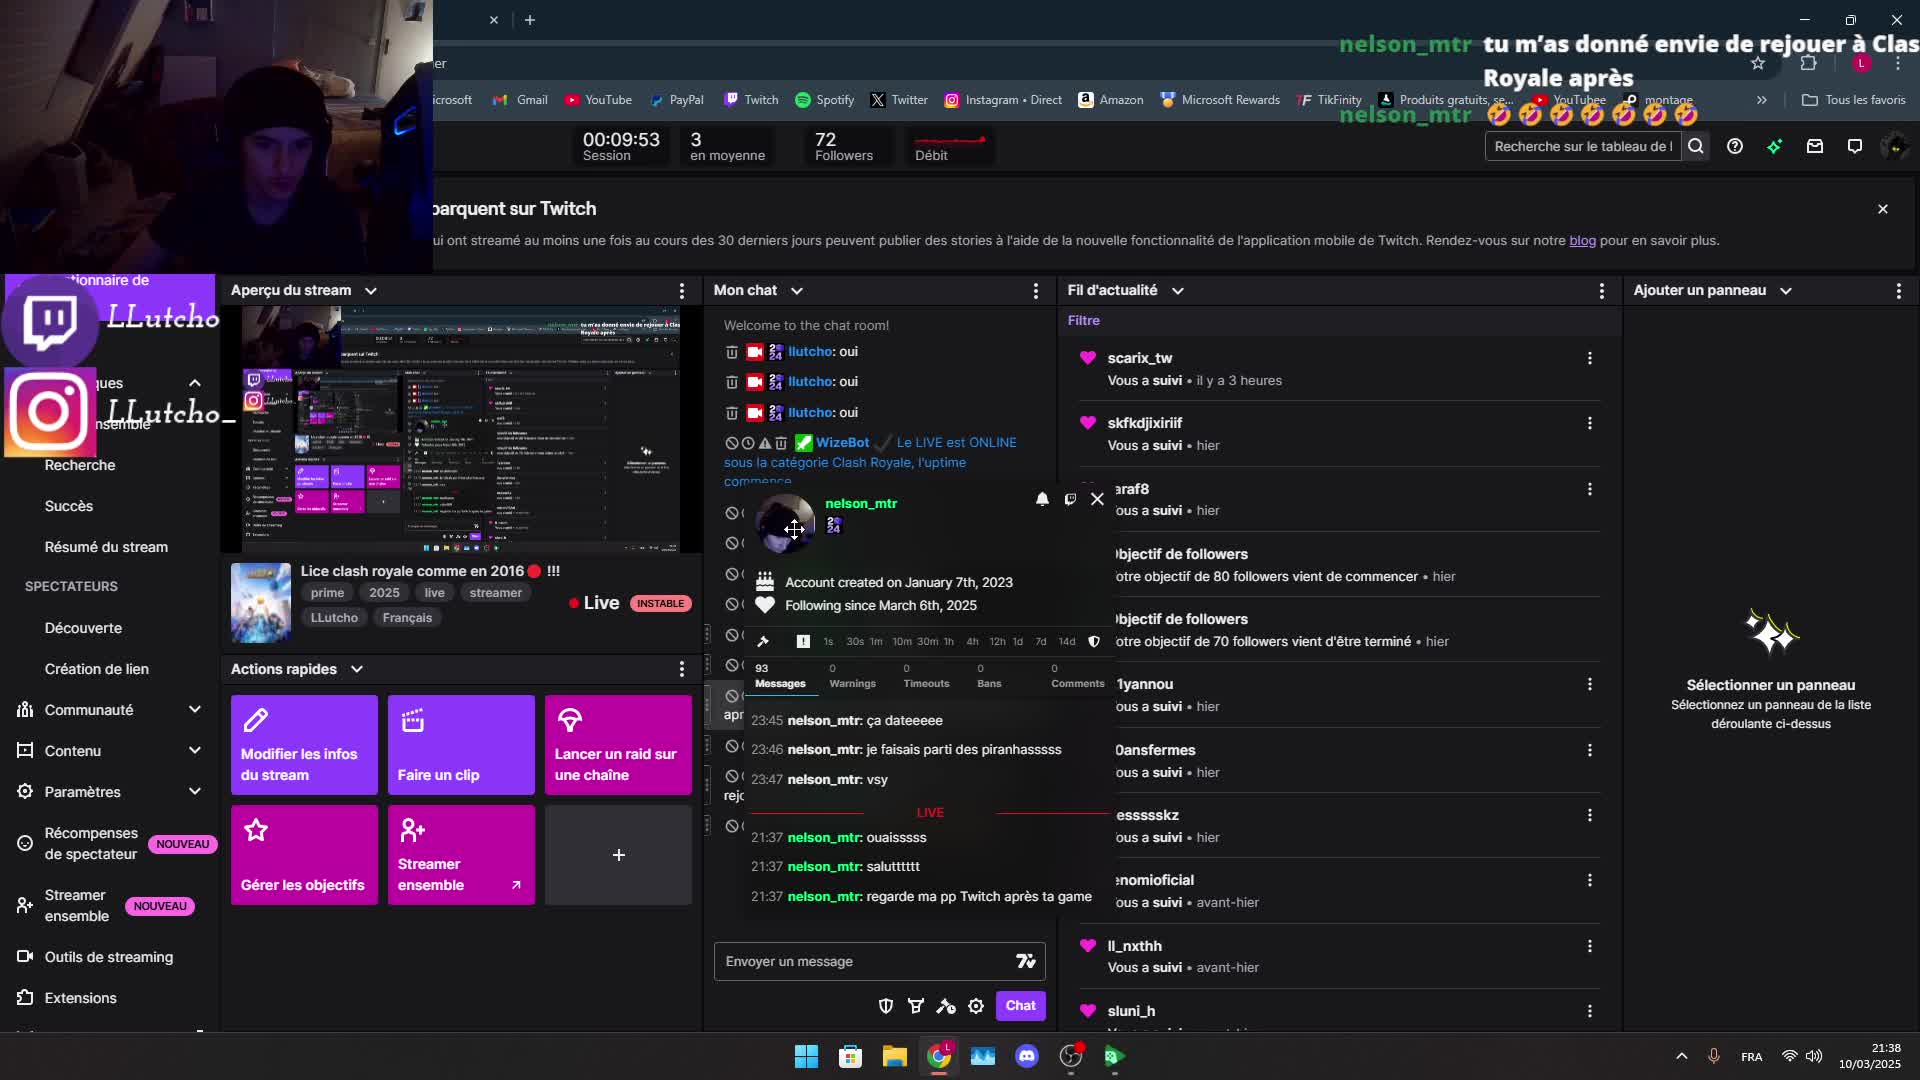The height and width of the screenshot is (1080, 1920).
Task: Open the Fil d'actualité three-dot menu
Action: [x=1602, y=290]
